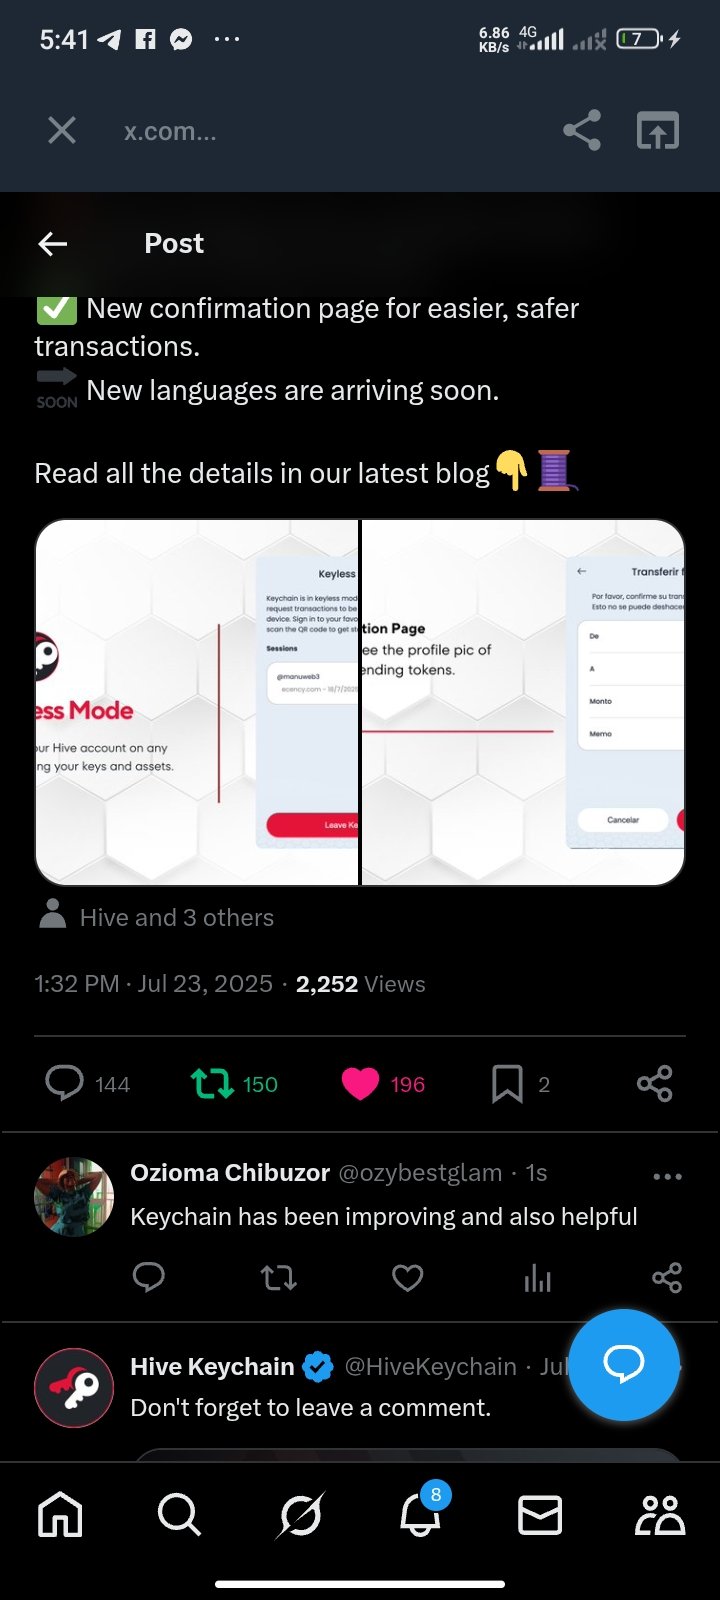Open Grok icon in bottom navigation
Viewport: 720px width, 1600px height.
300,1515
